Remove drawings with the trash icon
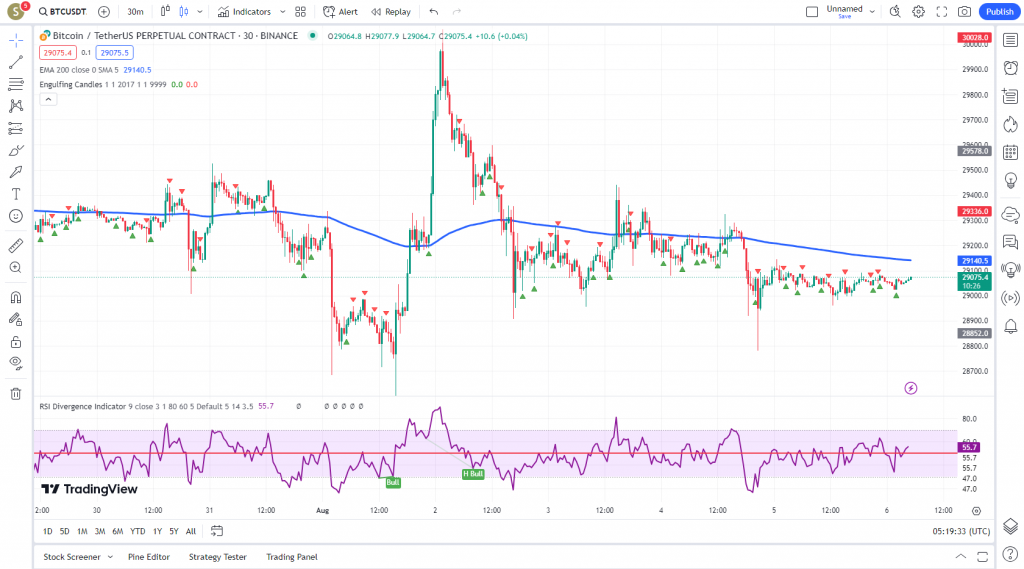Screen dimensions: 1024x569 click(16, 393)
